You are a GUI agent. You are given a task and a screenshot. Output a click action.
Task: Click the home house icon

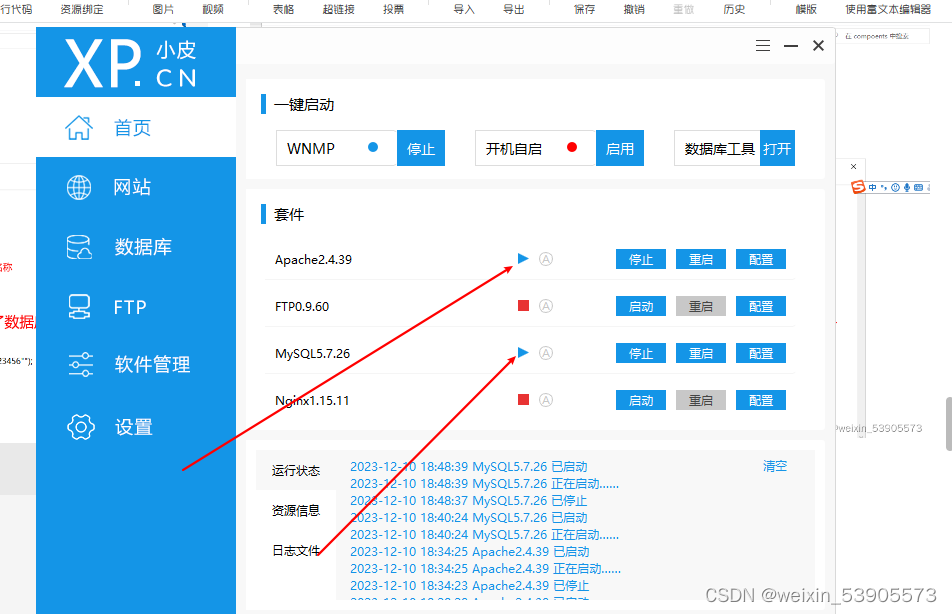pyautogui.click(x=79, y=128)
